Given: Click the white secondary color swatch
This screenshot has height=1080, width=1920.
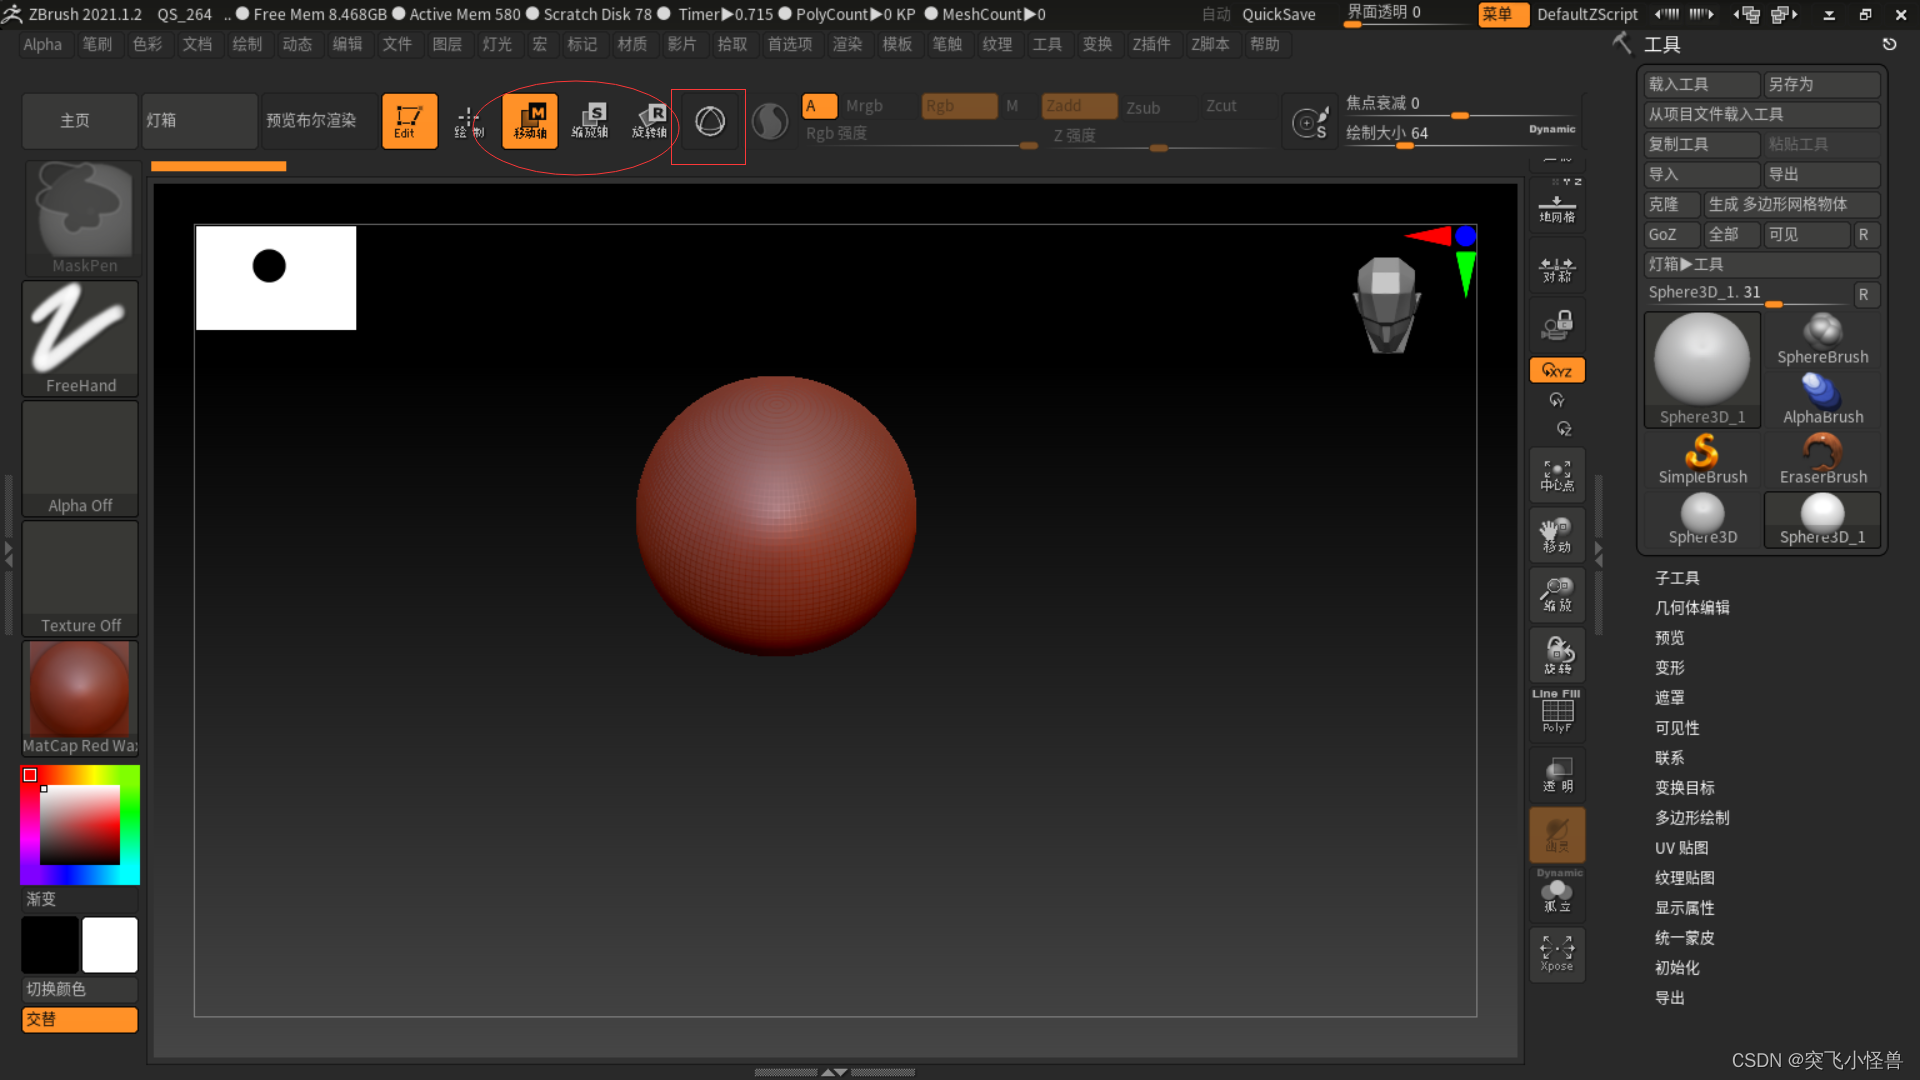Looking at the screenshot, I should click(x=110, y=945).
